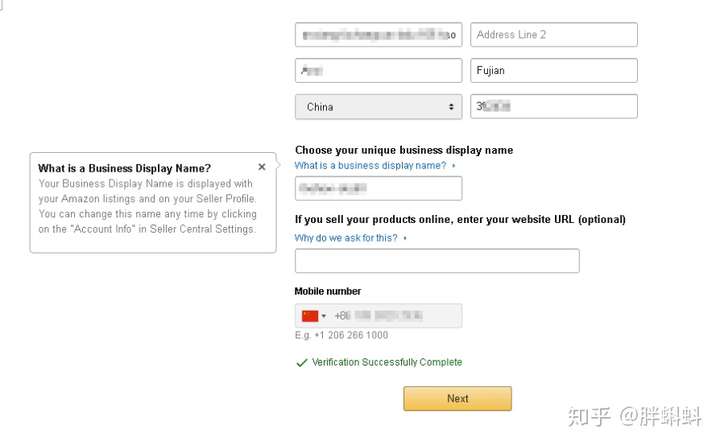Click the Next button

[x=457, y=398]
